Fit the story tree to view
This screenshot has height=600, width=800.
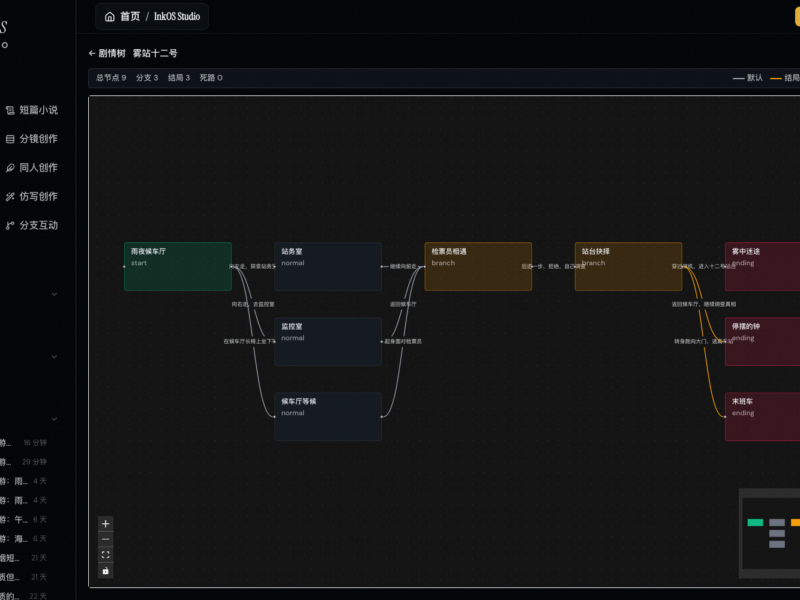(x=106, y=555)
